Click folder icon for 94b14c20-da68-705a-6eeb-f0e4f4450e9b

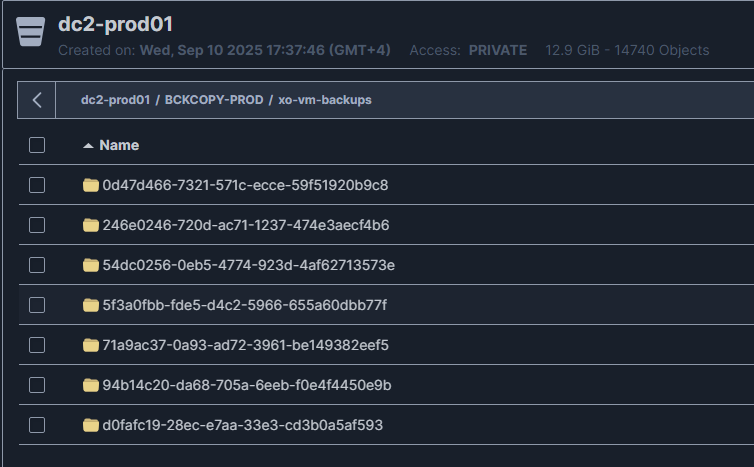(x=91, y=385)
